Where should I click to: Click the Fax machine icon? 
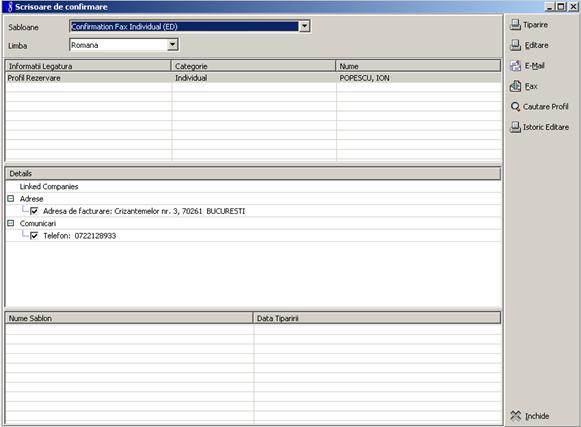pos(515,86)
